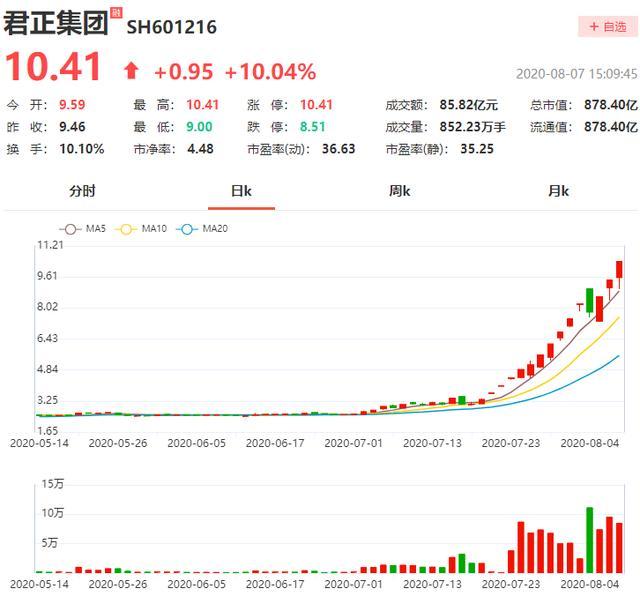Click the price change +0.95
Screen dimensions: 640x611
(184, 71)
